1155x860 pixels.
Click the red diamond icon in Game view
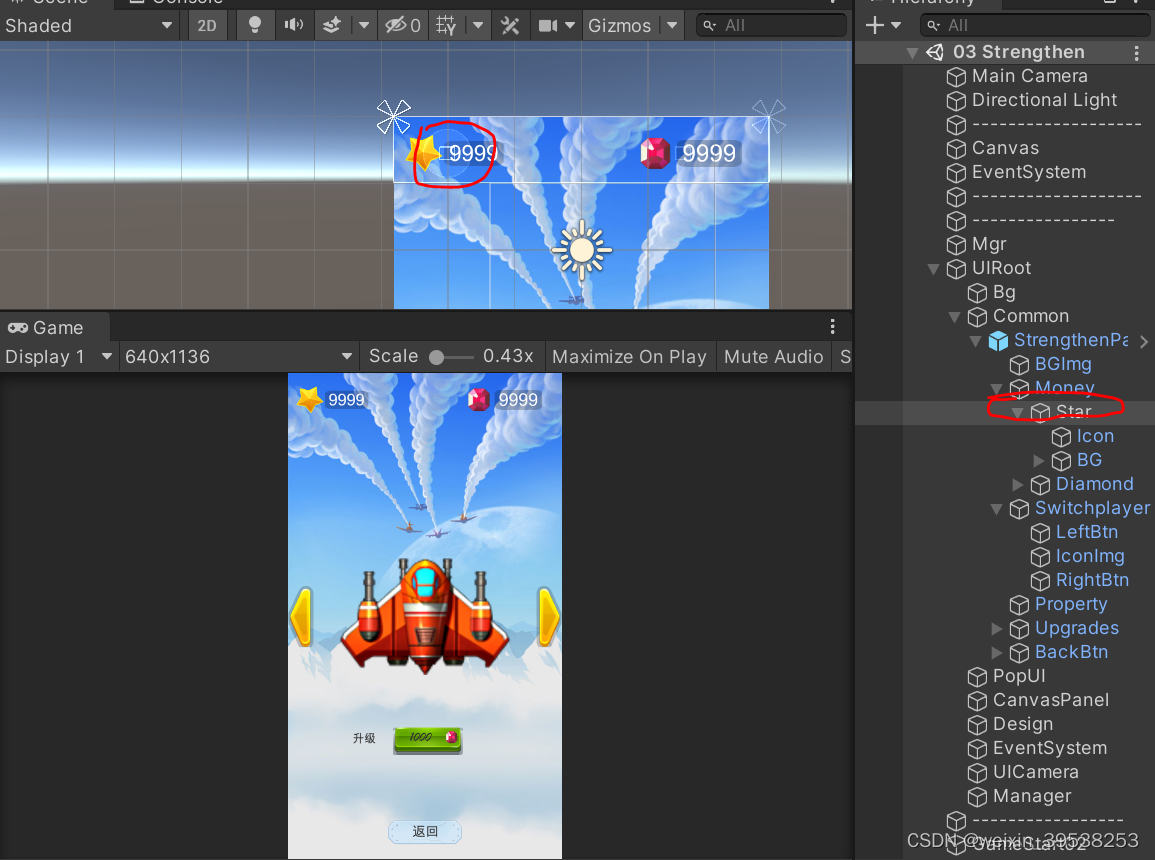pyautogui.click(x=479, y=400)
